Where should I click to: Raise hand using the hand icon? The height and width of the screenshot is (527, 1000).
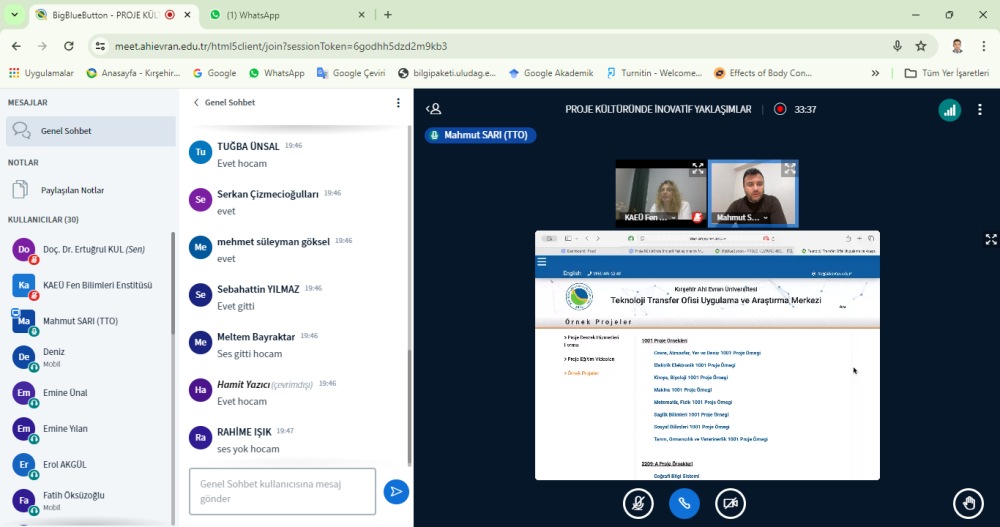pyautogui.click(x=968, y=503)
